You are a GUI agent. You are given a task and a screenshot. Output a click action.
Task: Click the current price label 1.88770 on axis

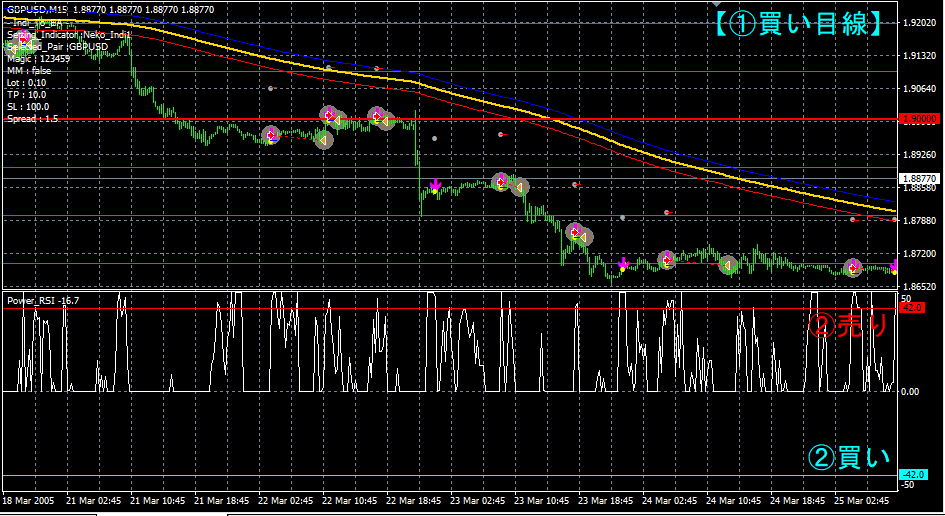918,178
